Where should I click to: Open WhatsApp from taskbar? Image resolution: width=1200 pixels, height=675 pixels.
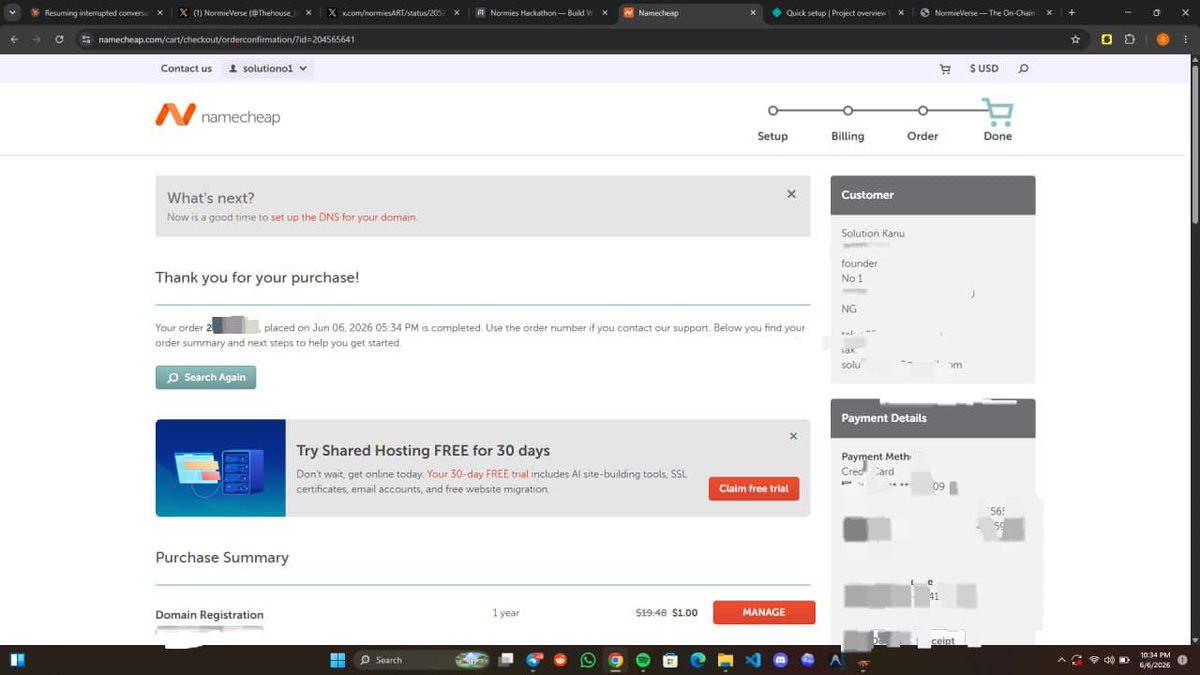(587, 660)
